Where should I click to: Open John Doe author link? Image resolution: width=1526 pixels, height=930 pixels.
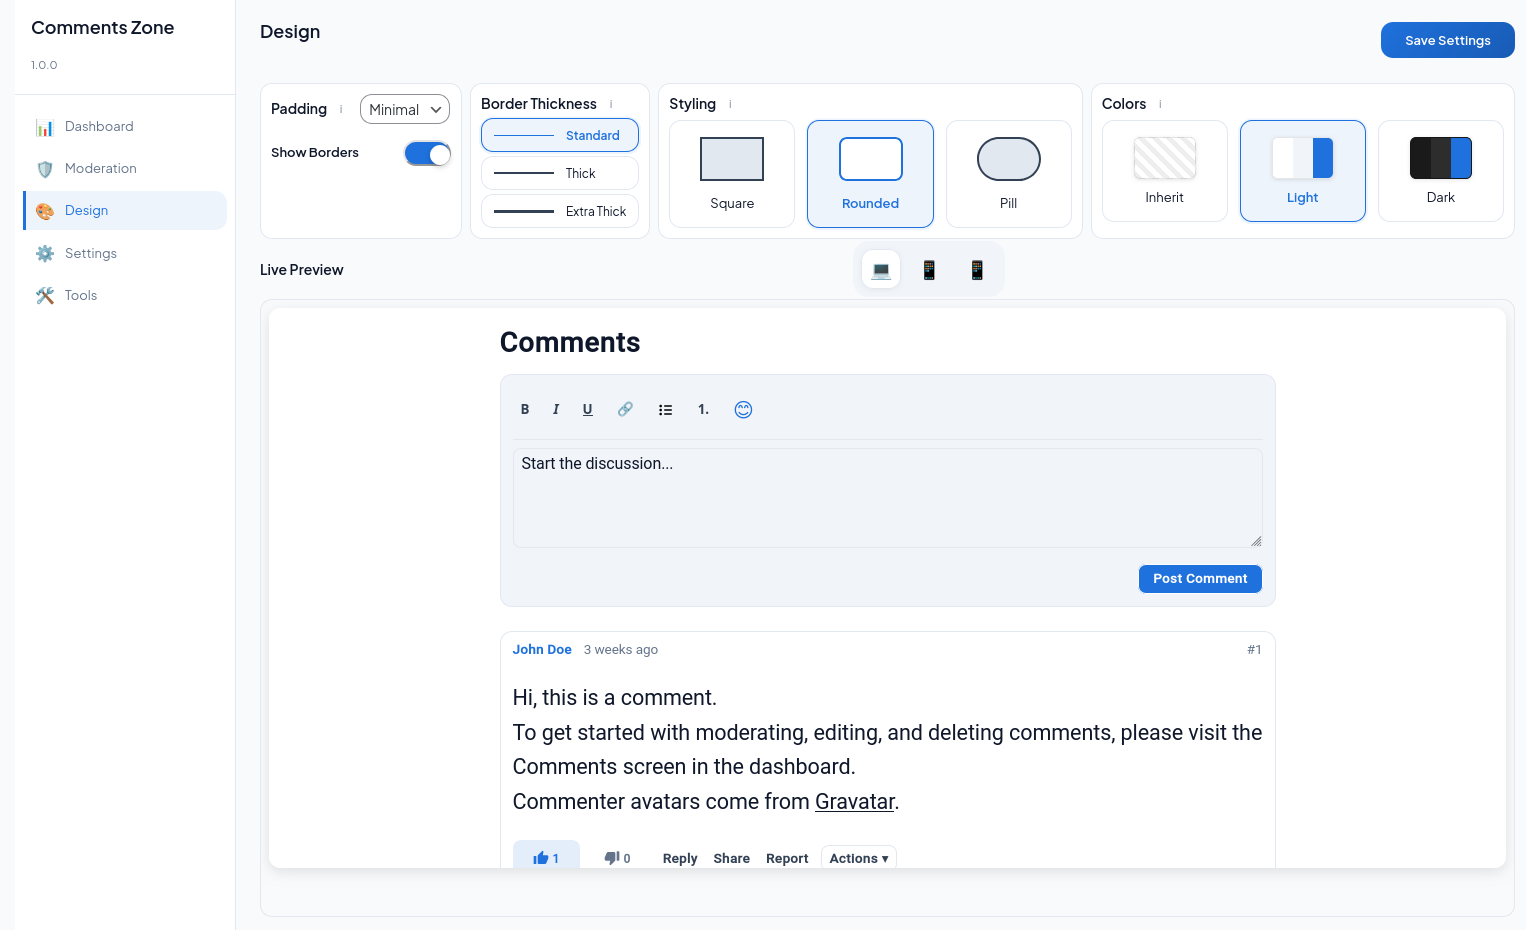tap(542, 650)
